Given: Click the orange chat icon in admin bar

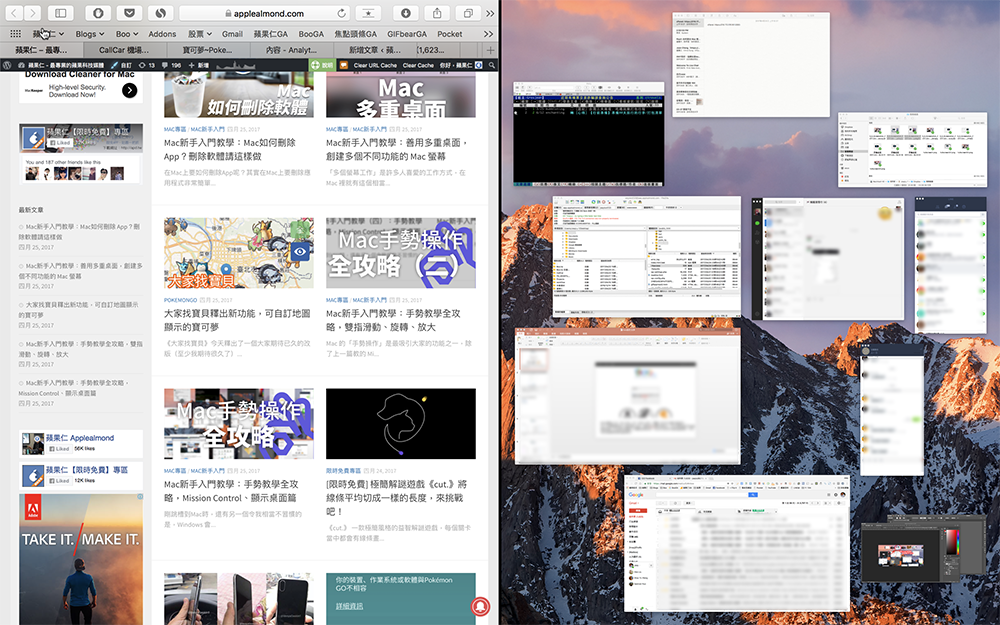Looking at the screenshot, I should click(x=344, y=65).
